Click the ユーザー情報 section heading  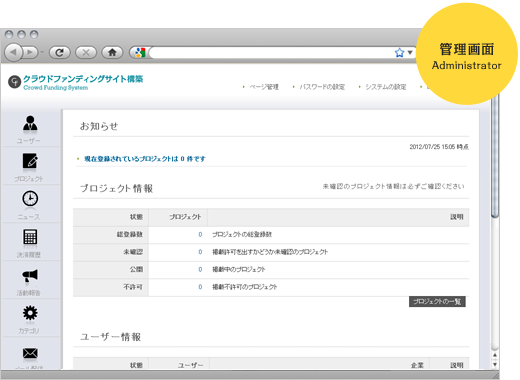(110, 337)
